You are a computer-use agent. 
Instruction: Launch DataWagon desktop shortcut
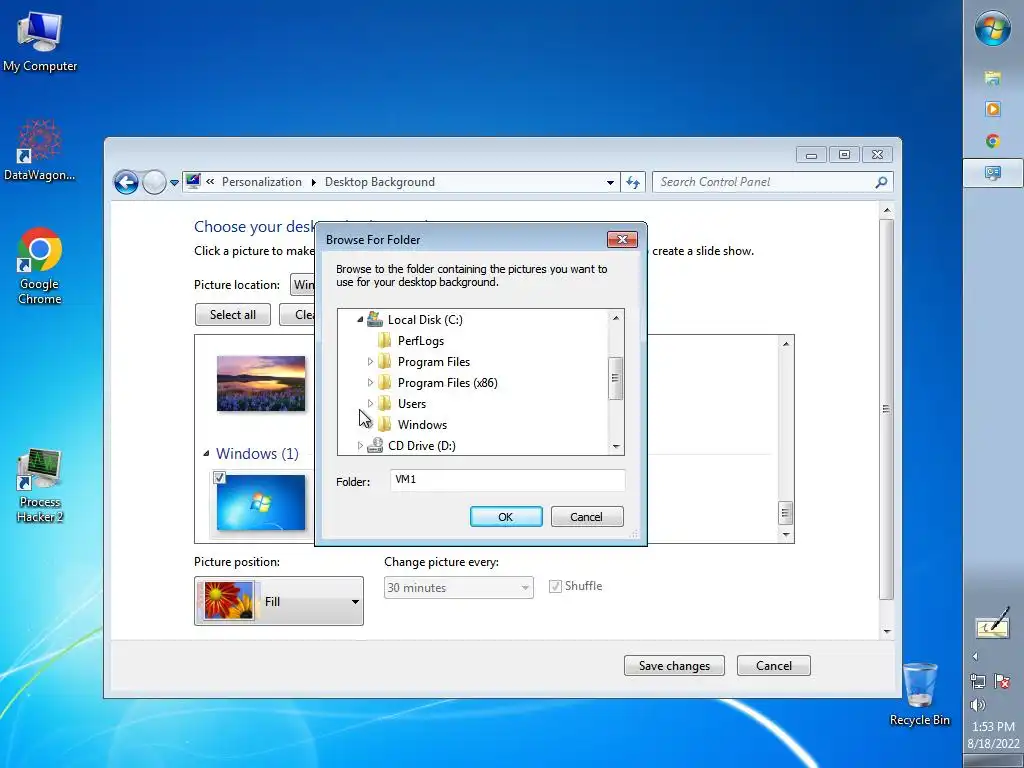tap(39, 151)
